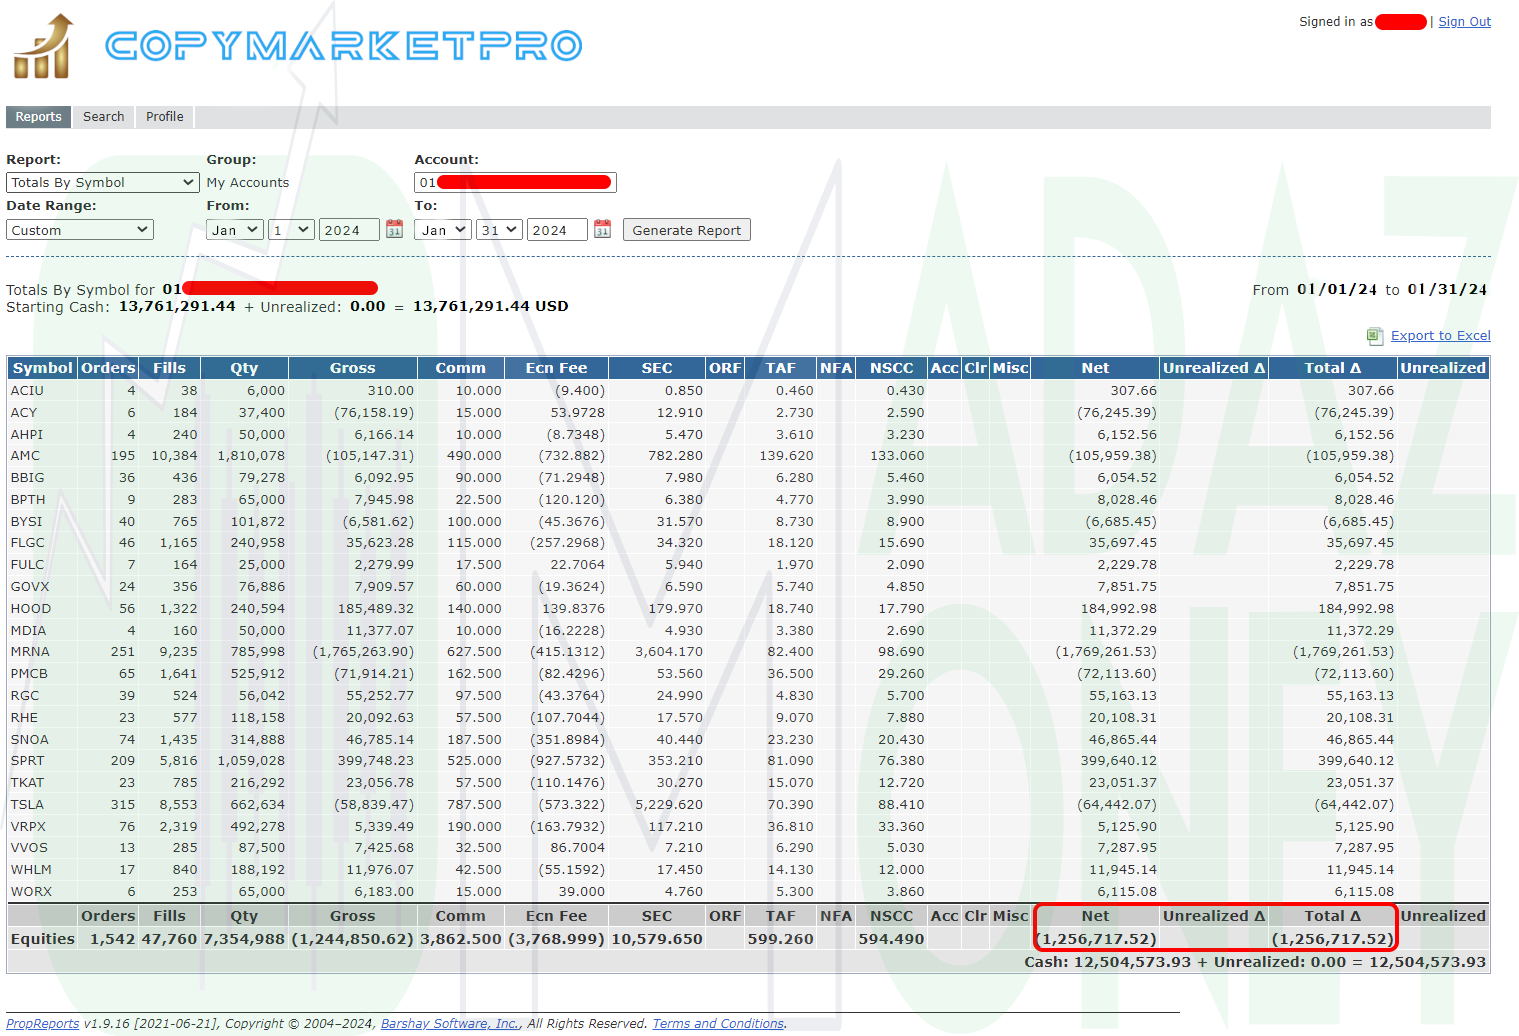Open the Terms and Conditions link
The width and height of the screenshot is (1519, 1036).
point(718,1023)
